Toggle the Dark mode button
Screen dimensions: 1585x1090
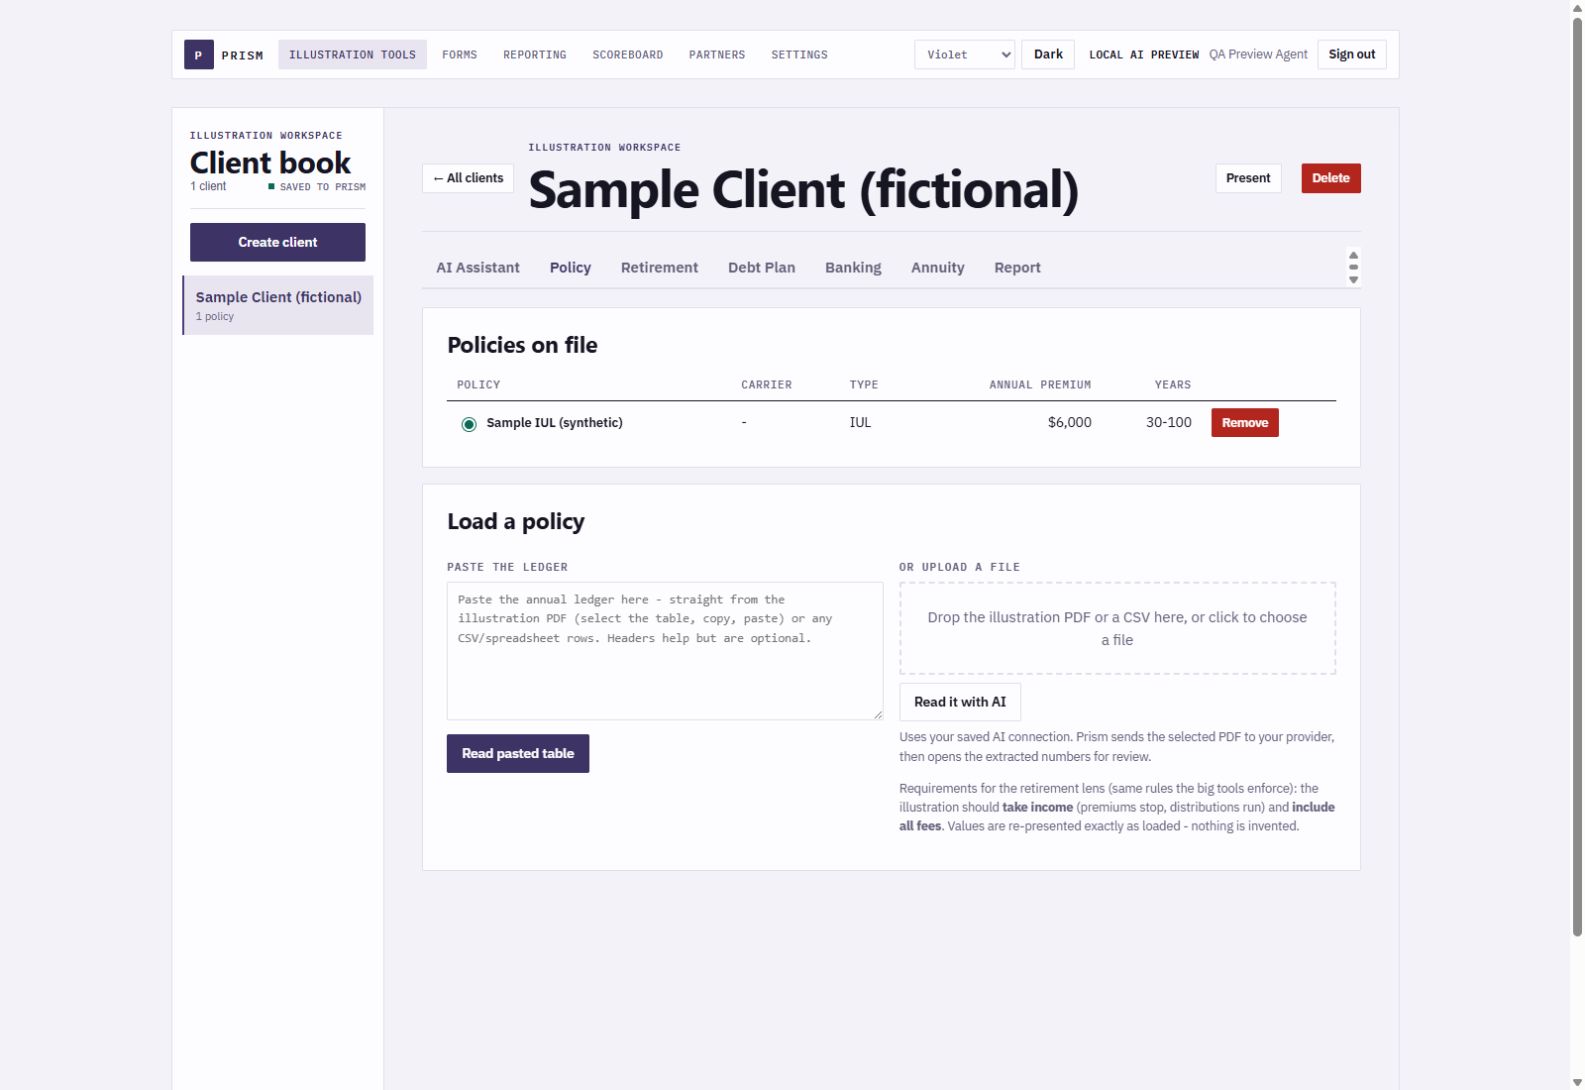click(x=1048, y=55)
